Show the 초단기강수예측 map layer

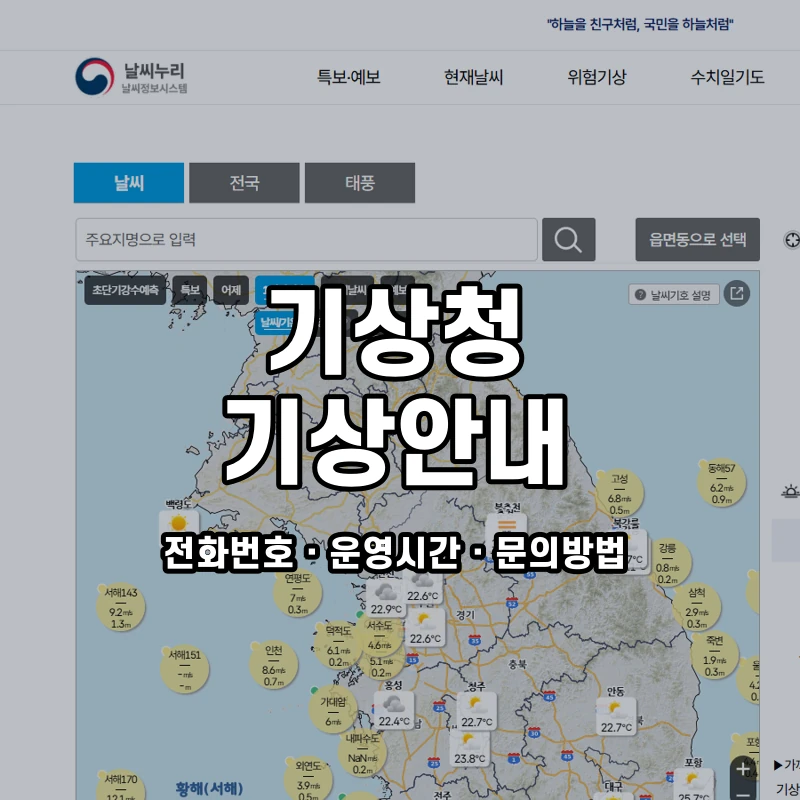[x=125, y=290]
